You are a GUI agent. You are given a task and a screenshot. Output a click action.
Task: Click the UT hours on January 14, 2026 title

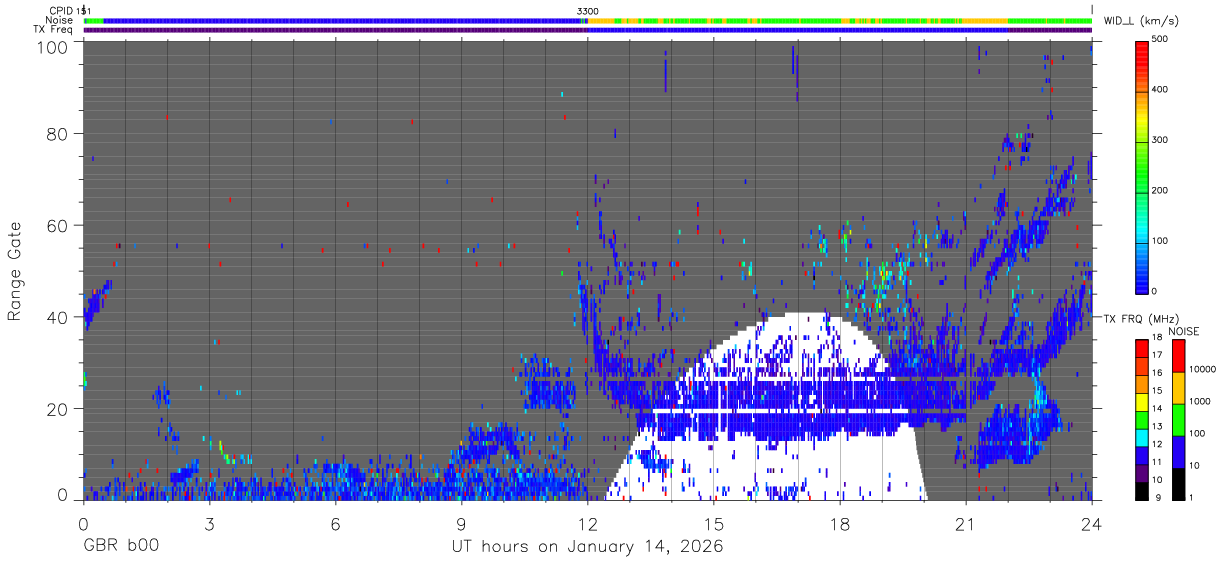586,547
